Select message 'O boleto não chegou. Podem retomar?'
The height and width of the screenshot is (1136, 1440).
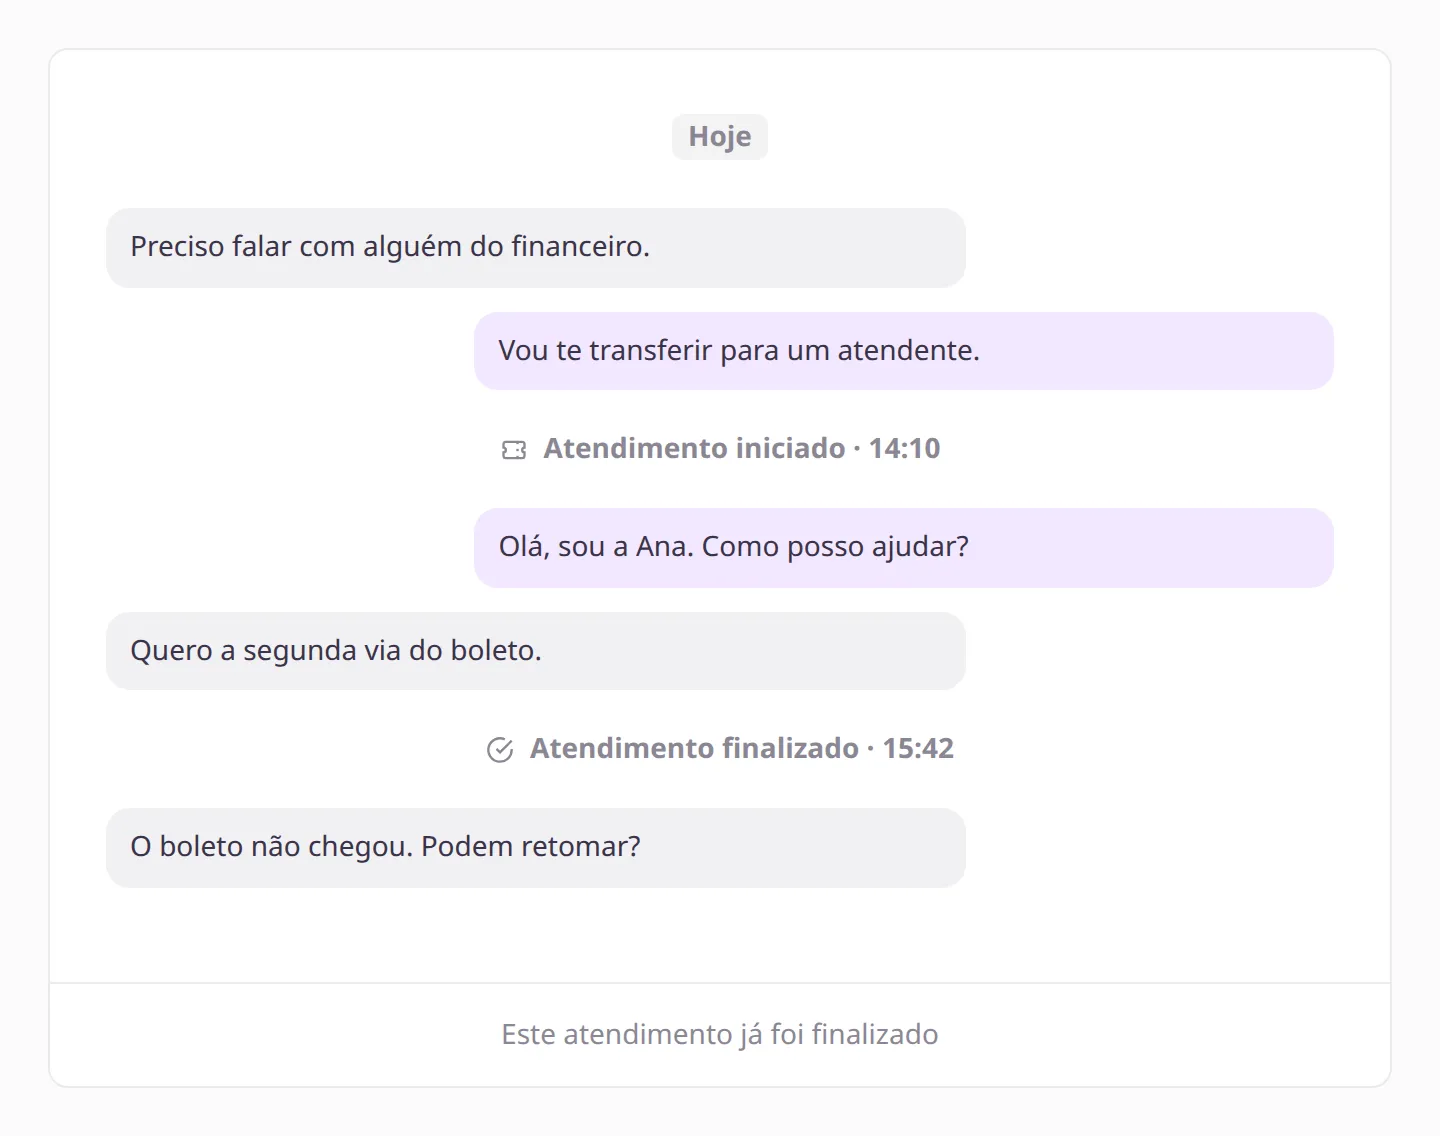point(536,848)
